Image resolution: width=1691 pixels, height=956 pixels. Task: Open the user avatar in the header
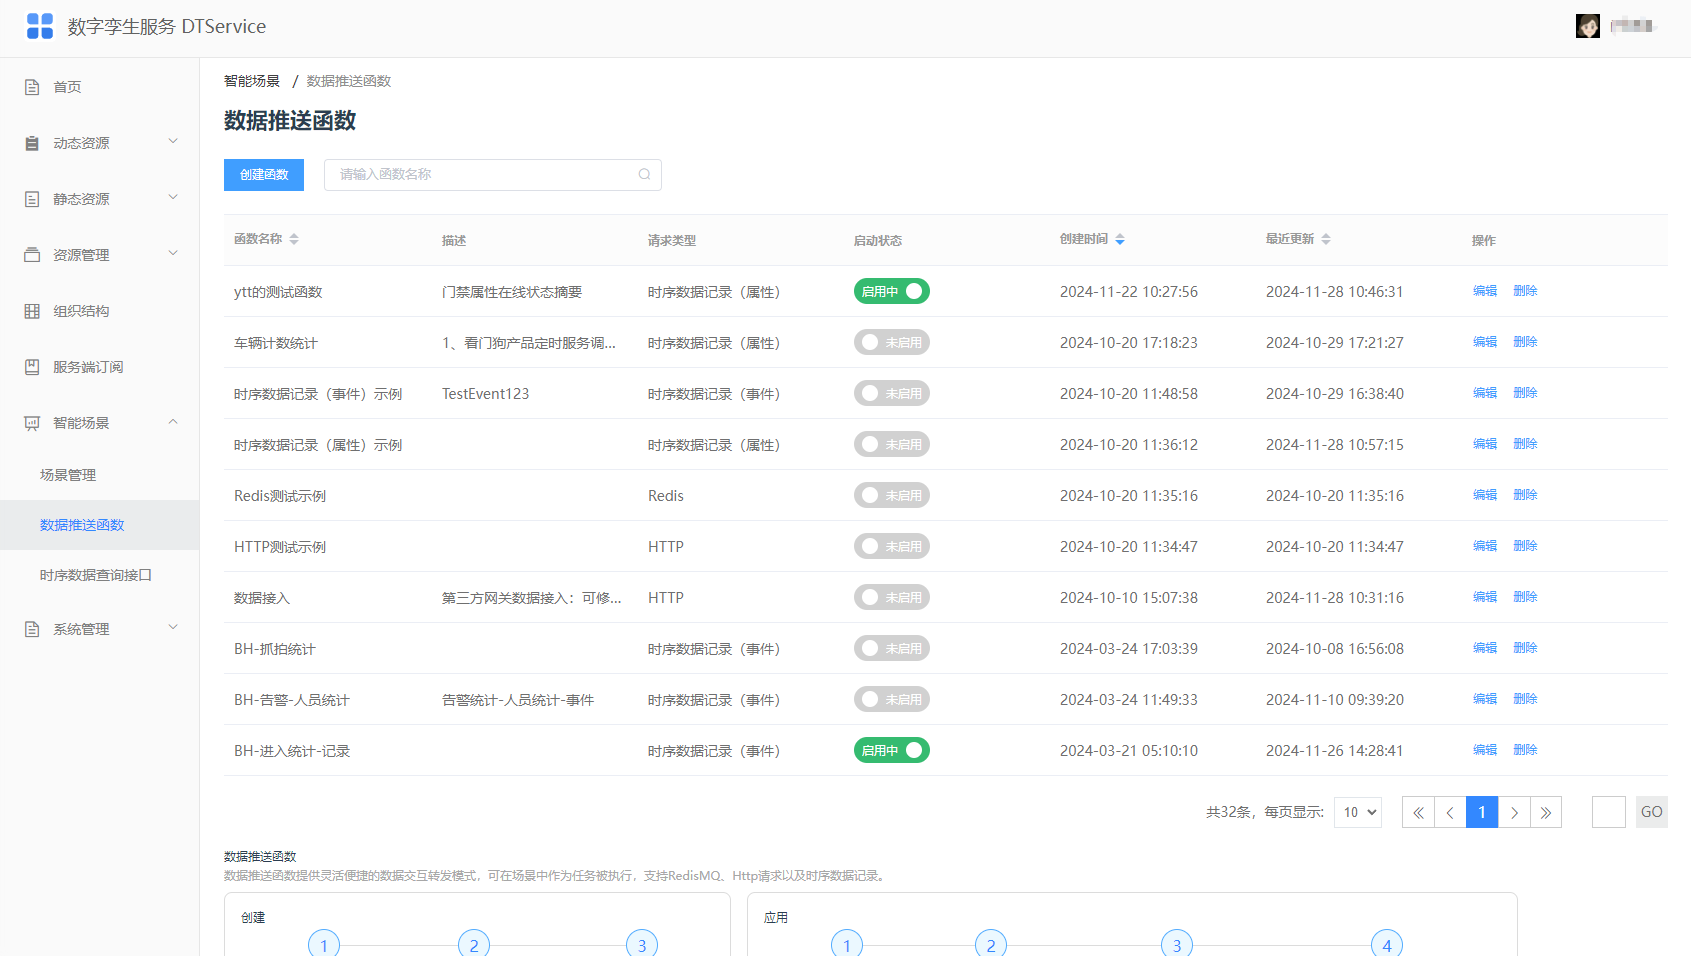coord(1587,26)
